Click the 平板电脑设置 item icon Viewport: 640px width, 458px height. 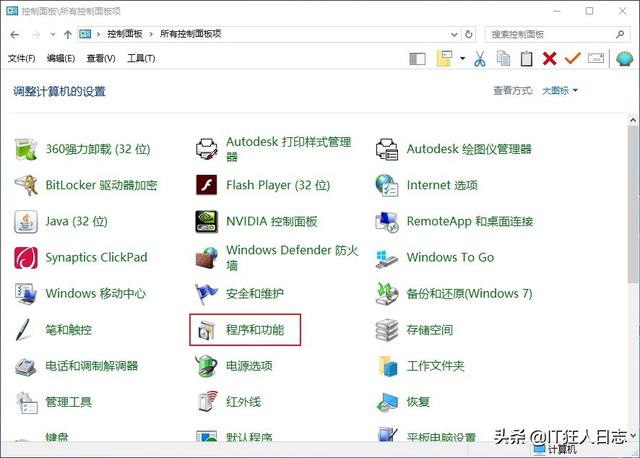387,434
